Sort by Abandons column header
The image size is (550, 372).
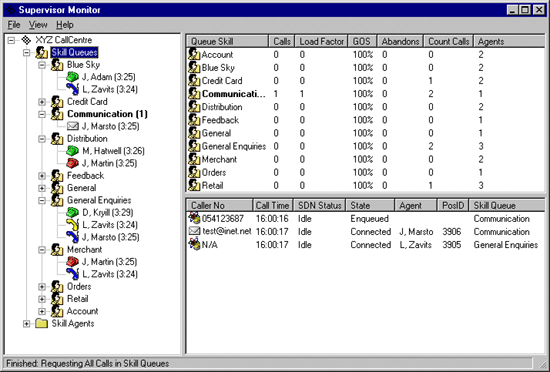[x=400, y=41]
